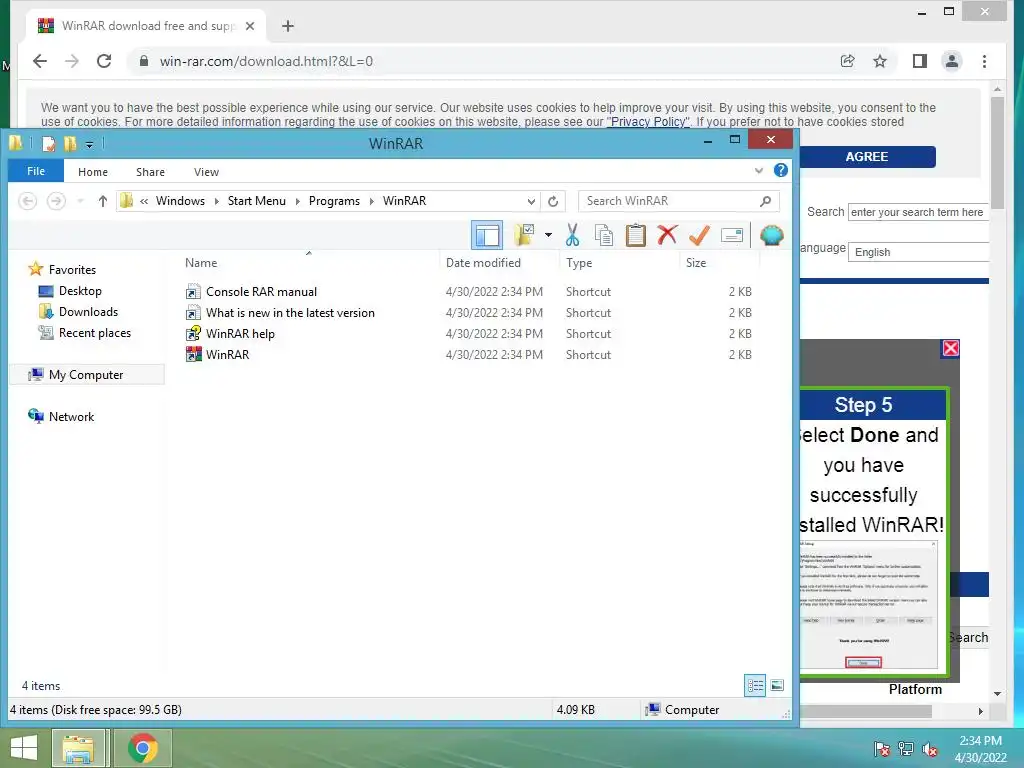
Task: Bookmark this page with the star icon
Action: 880,61
